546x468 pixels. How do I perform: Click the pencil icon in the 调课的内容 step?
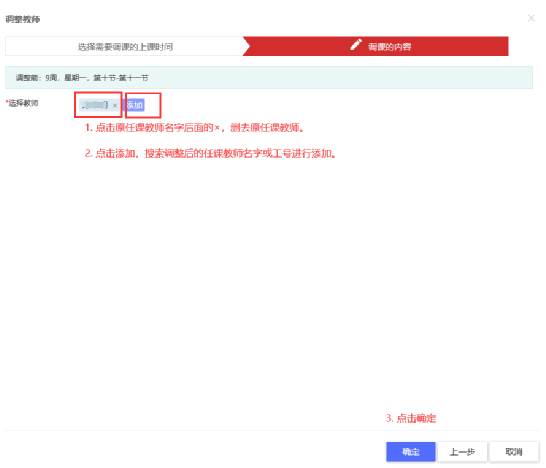click(356, 45)
